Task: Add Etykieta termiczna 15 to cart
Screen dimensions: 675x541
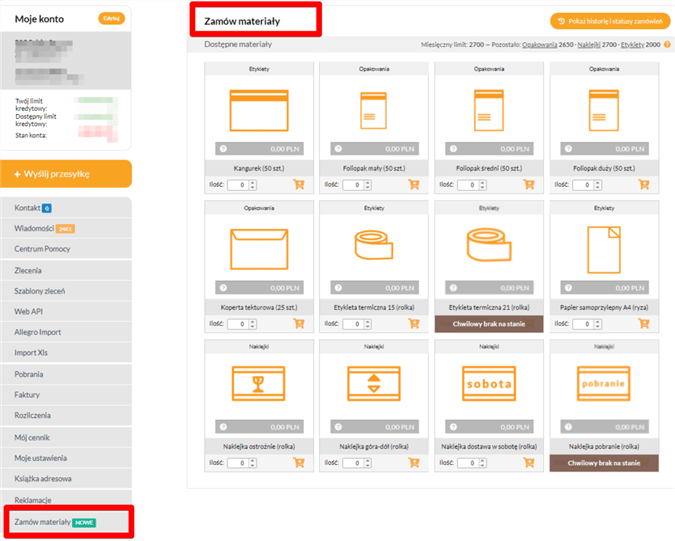Action: [415, 324]
